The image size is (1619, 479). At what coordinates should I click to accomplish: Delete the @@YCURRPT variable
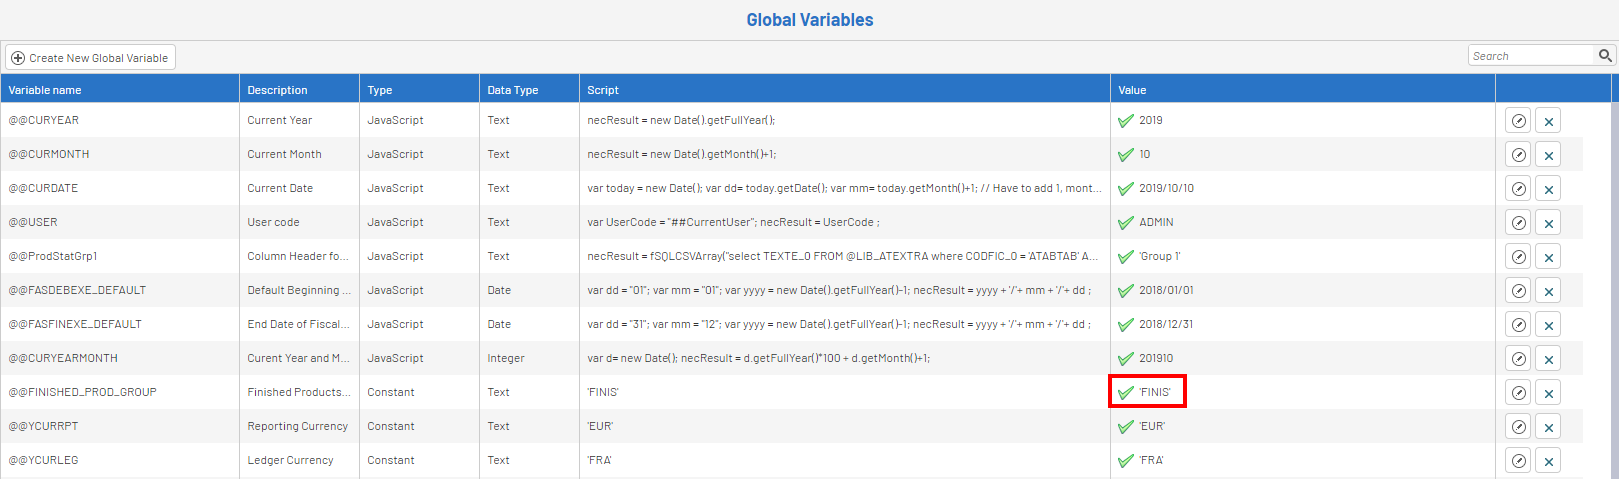1548,427
